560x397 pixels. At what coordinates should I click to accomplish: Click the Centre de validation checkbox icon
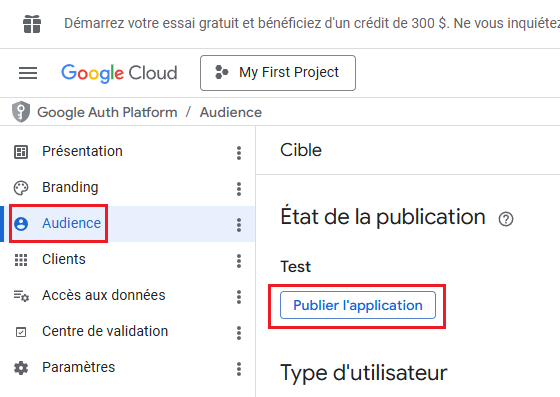tap(21, 332)
